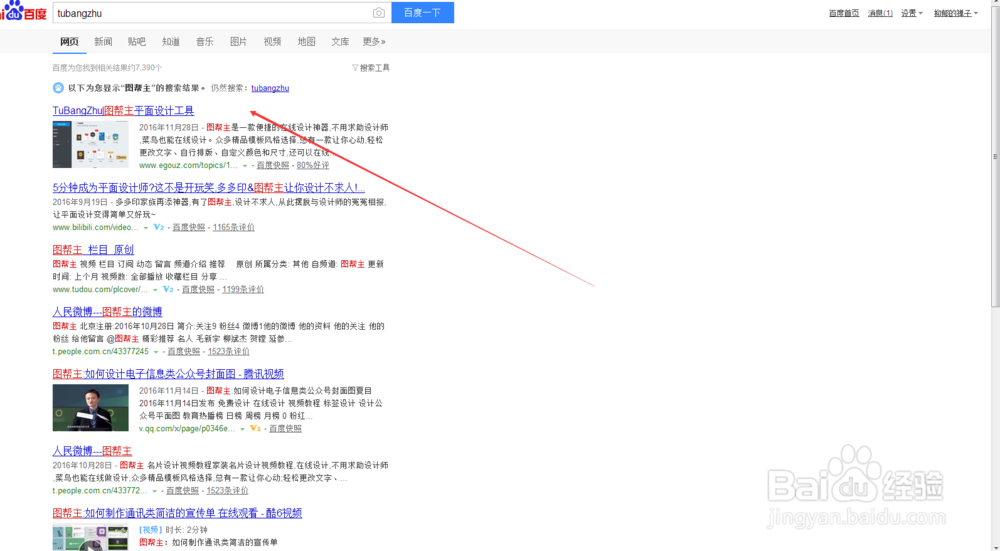Click the Baidu paw suggestion icon
The height and width of the screenshot is (551, 1000).
tap(58, 88)
